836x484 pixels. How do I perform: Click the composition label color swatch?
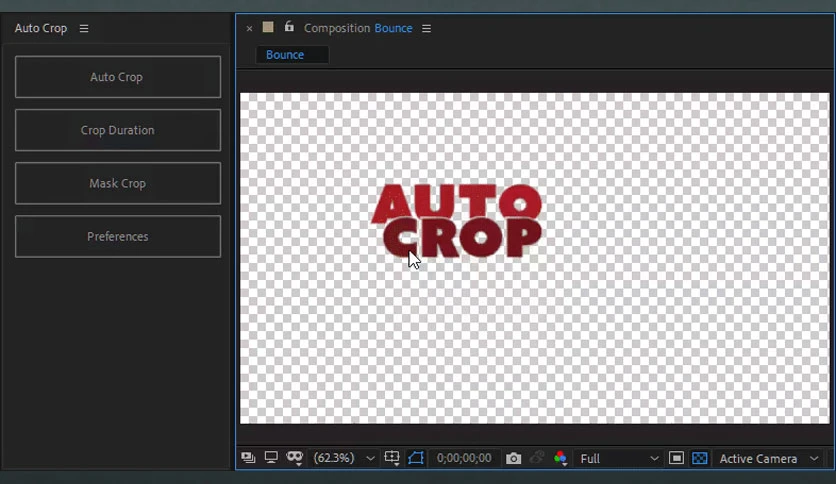pos(268,27)
